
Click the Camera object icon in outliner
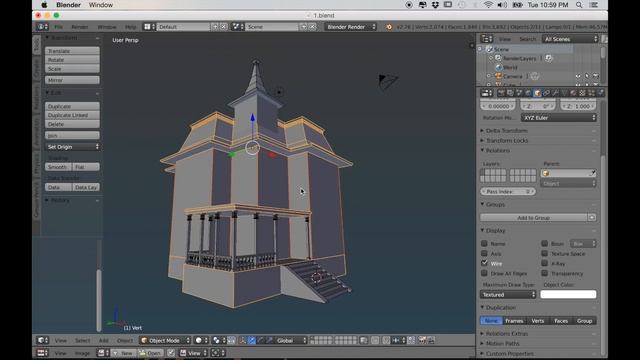pos(498,76)
